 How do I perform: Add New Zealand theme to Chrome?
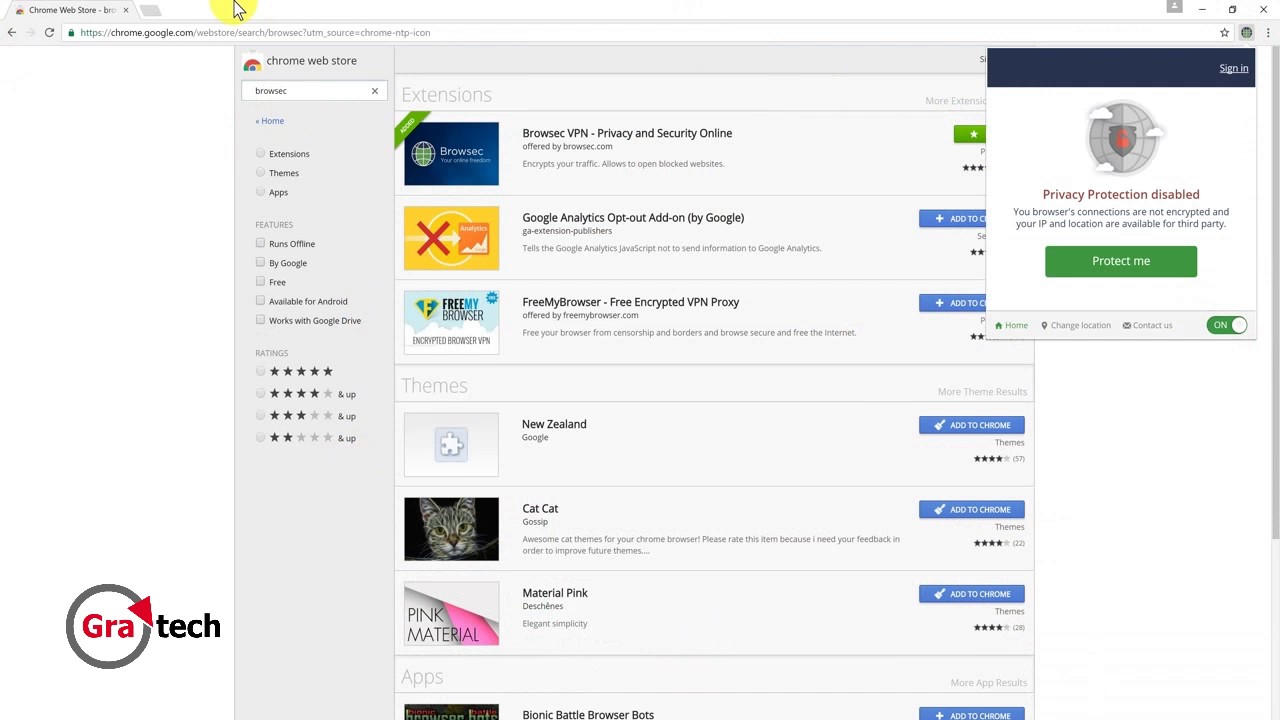tap(972, 425)
